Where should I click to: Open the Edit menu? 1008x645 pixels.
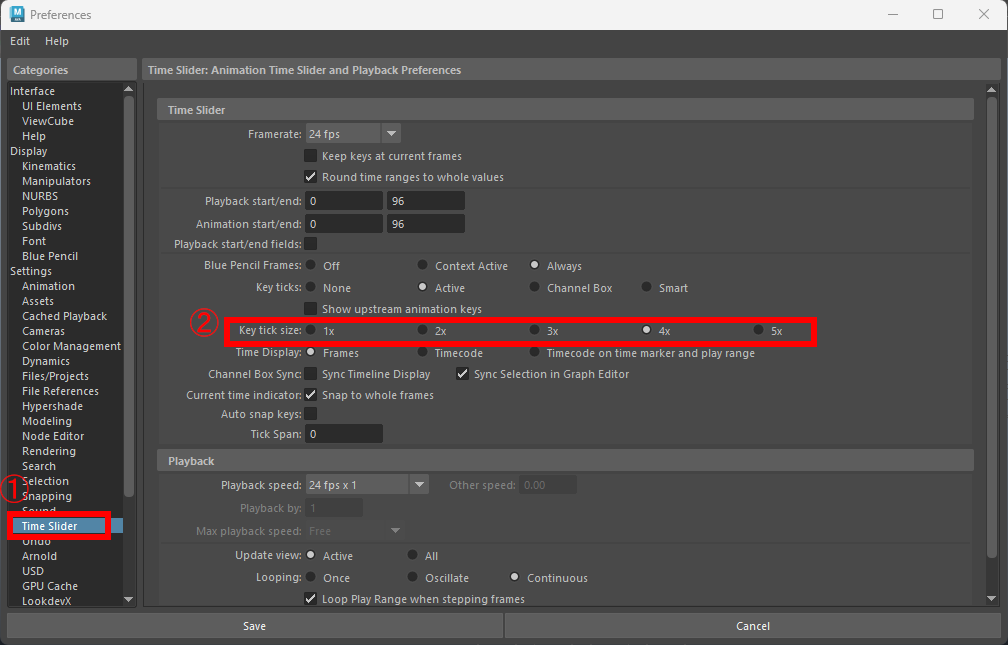pos(20,41)
